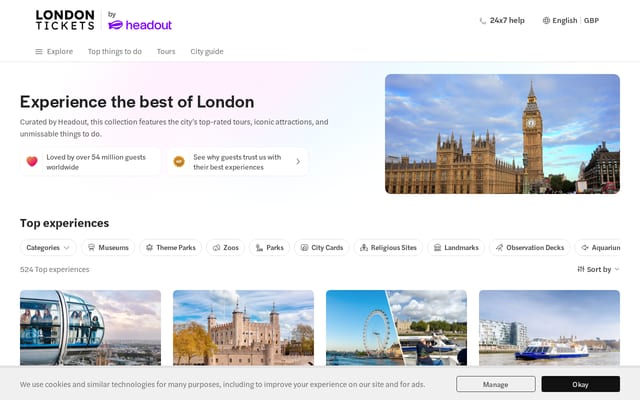640x400 pixels.
Task: Click the Sort by sliders icon
Action: 581,269
